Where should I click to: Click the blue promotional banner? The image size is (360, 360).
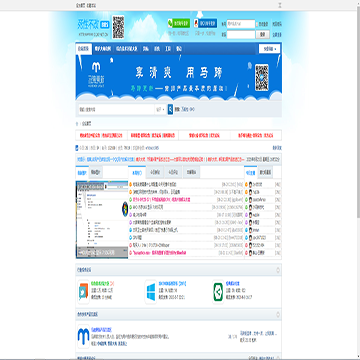[x=179, y=77]
